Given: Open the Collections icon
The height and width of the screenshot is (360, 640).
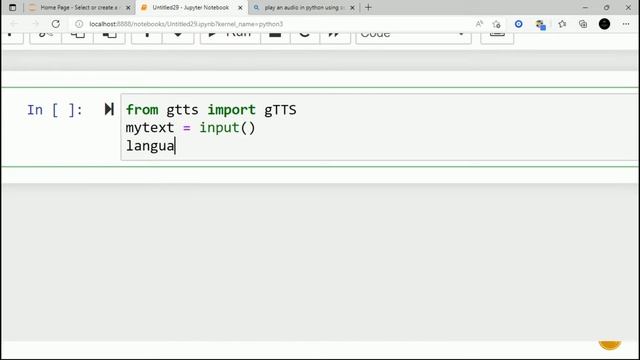Looking at the screenshot, I should point(583,24).
